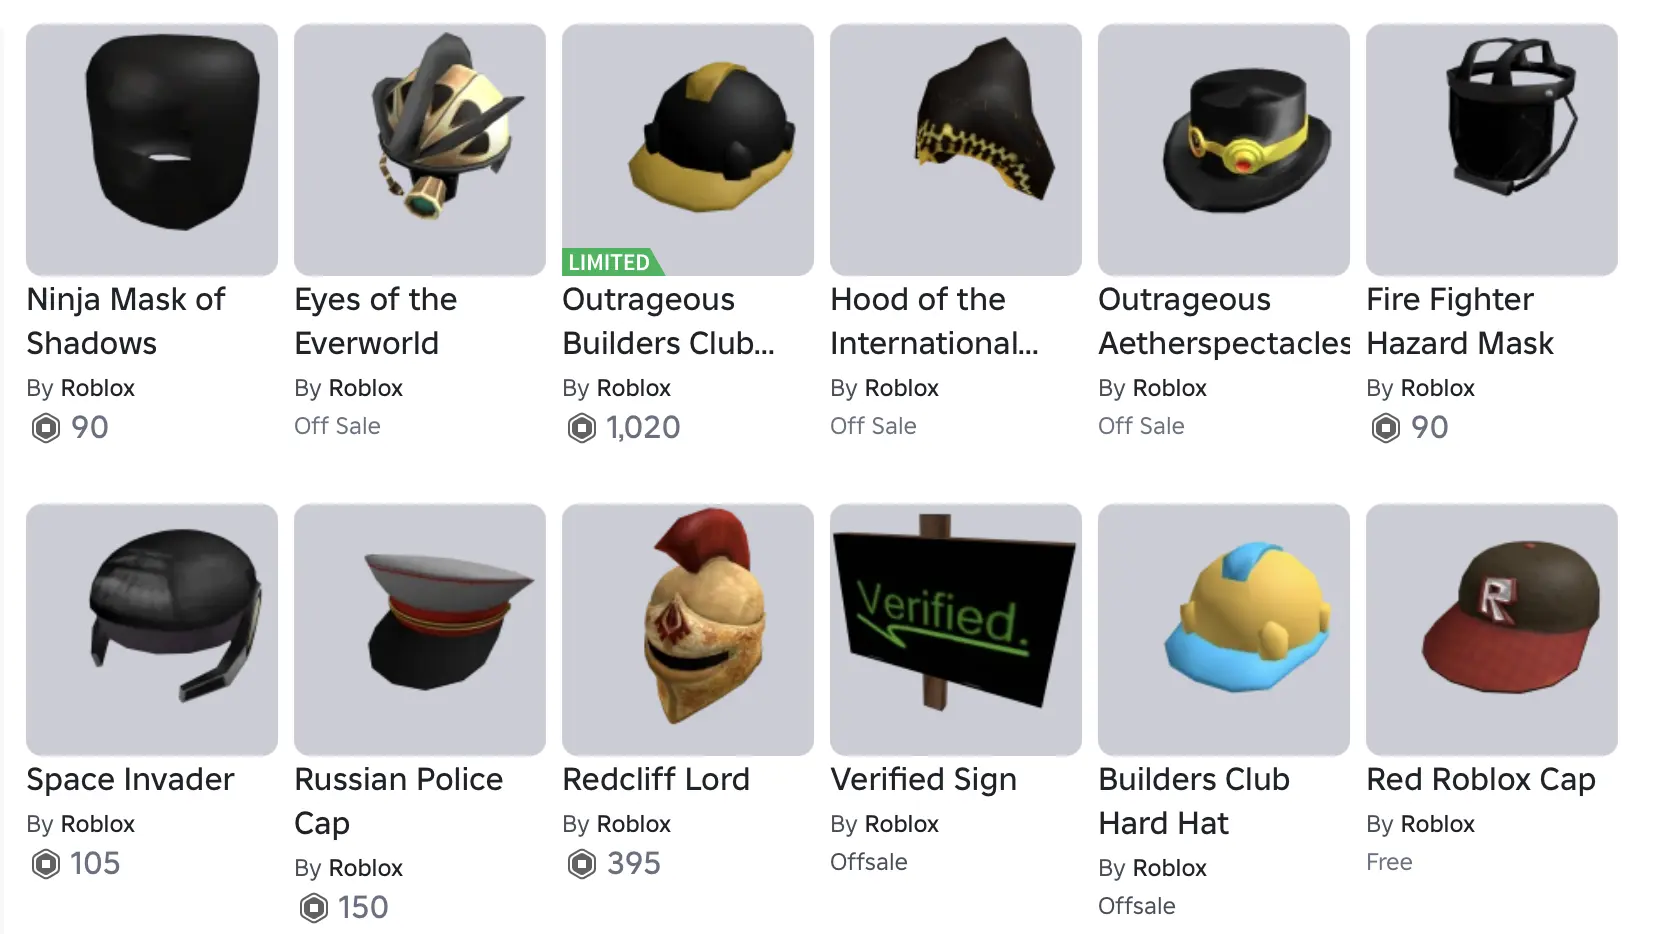
Task: Open the Red Roblox Cap thumbnail
Action: coord(1492,630)
